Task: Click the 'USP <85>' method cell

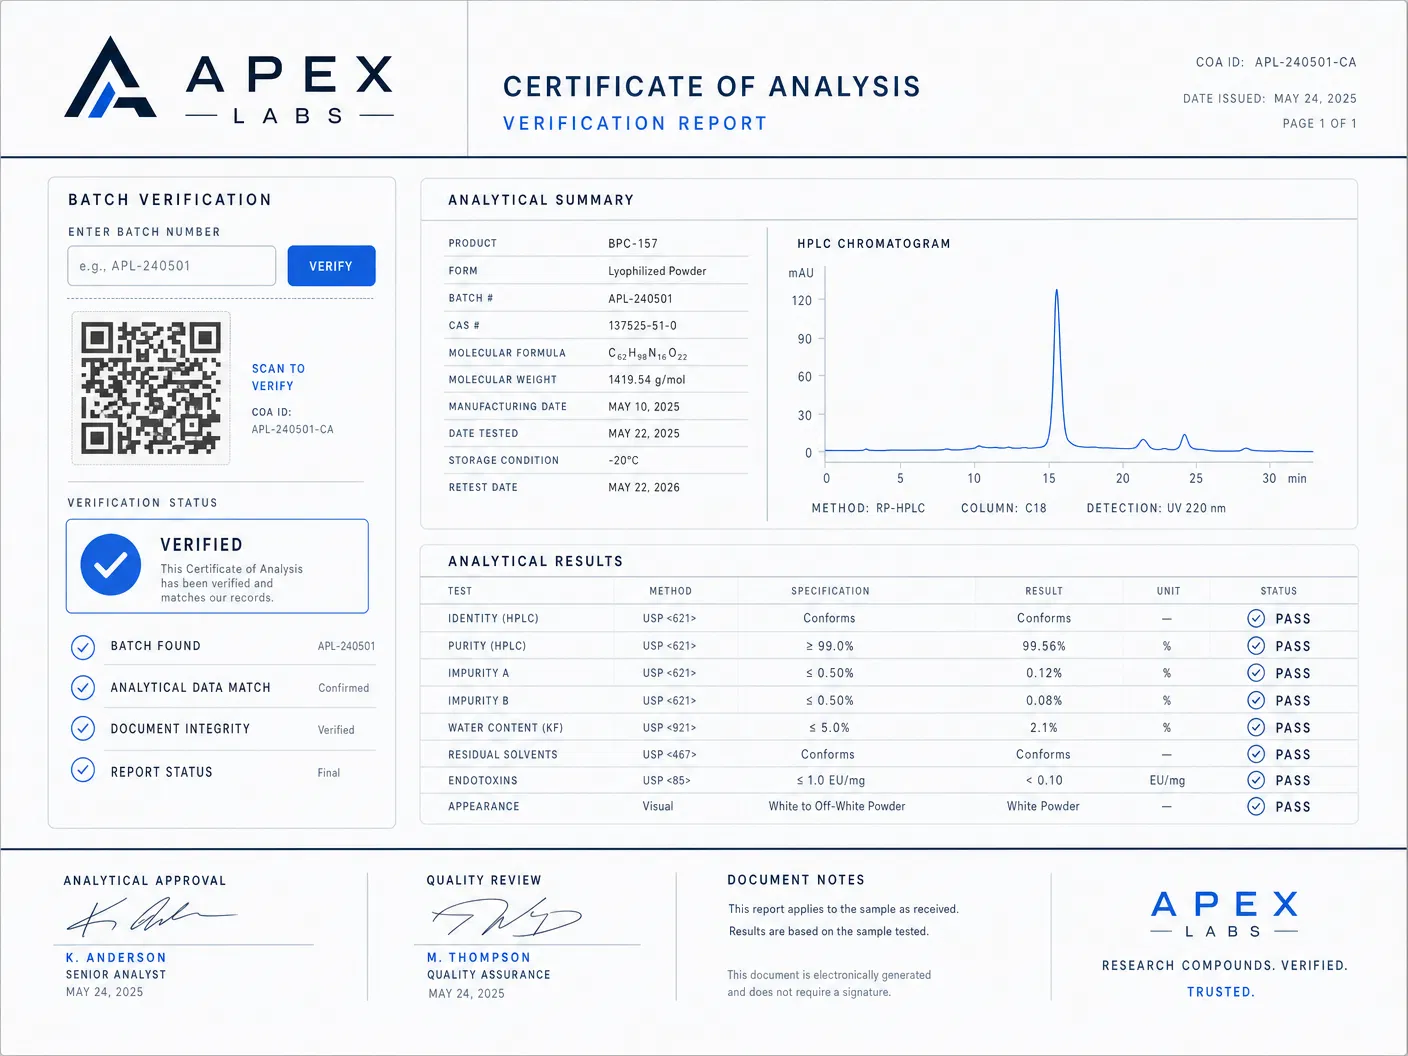Action: 666,780
